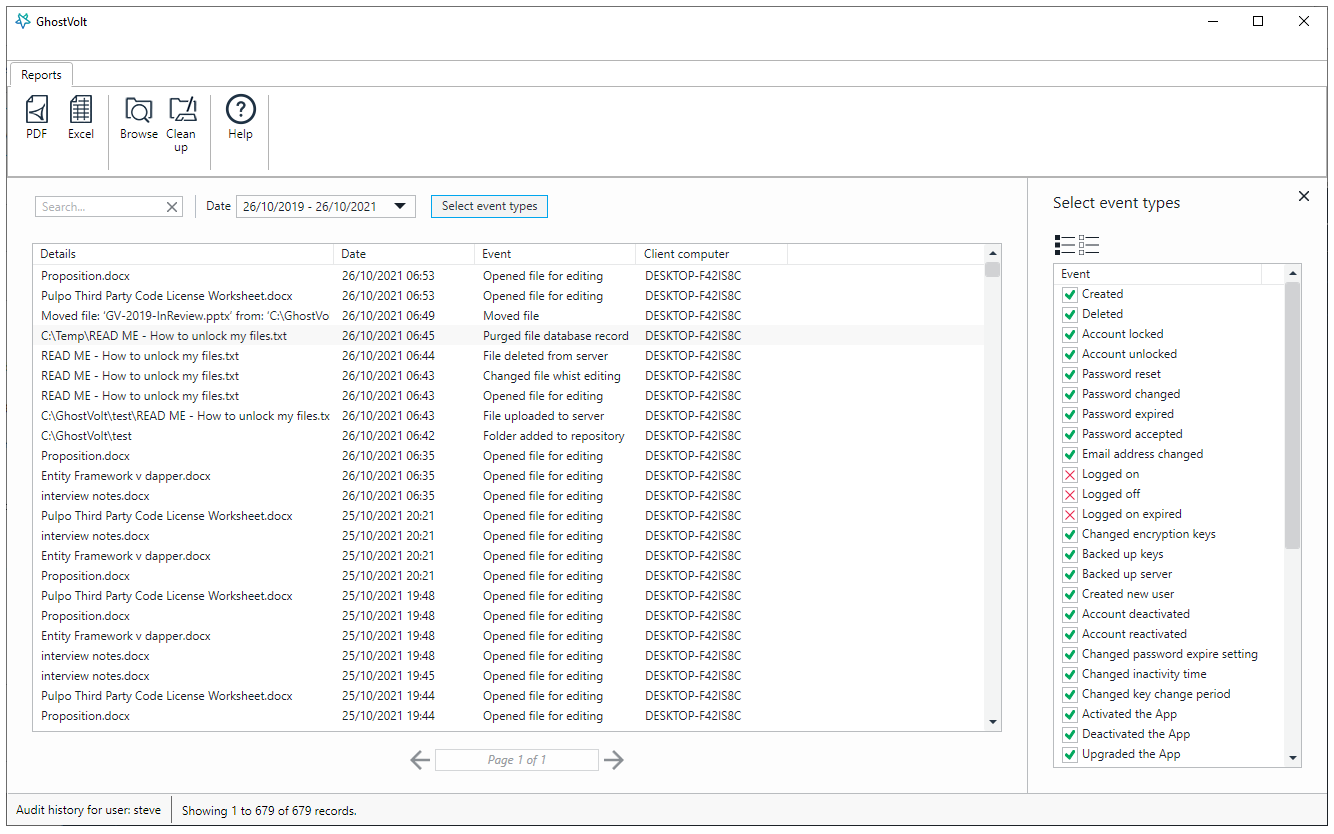Click the 26/10/2021 06:49 date cell
The height and width of the screenshot is (834, 1334).
[x=388, y=316]
